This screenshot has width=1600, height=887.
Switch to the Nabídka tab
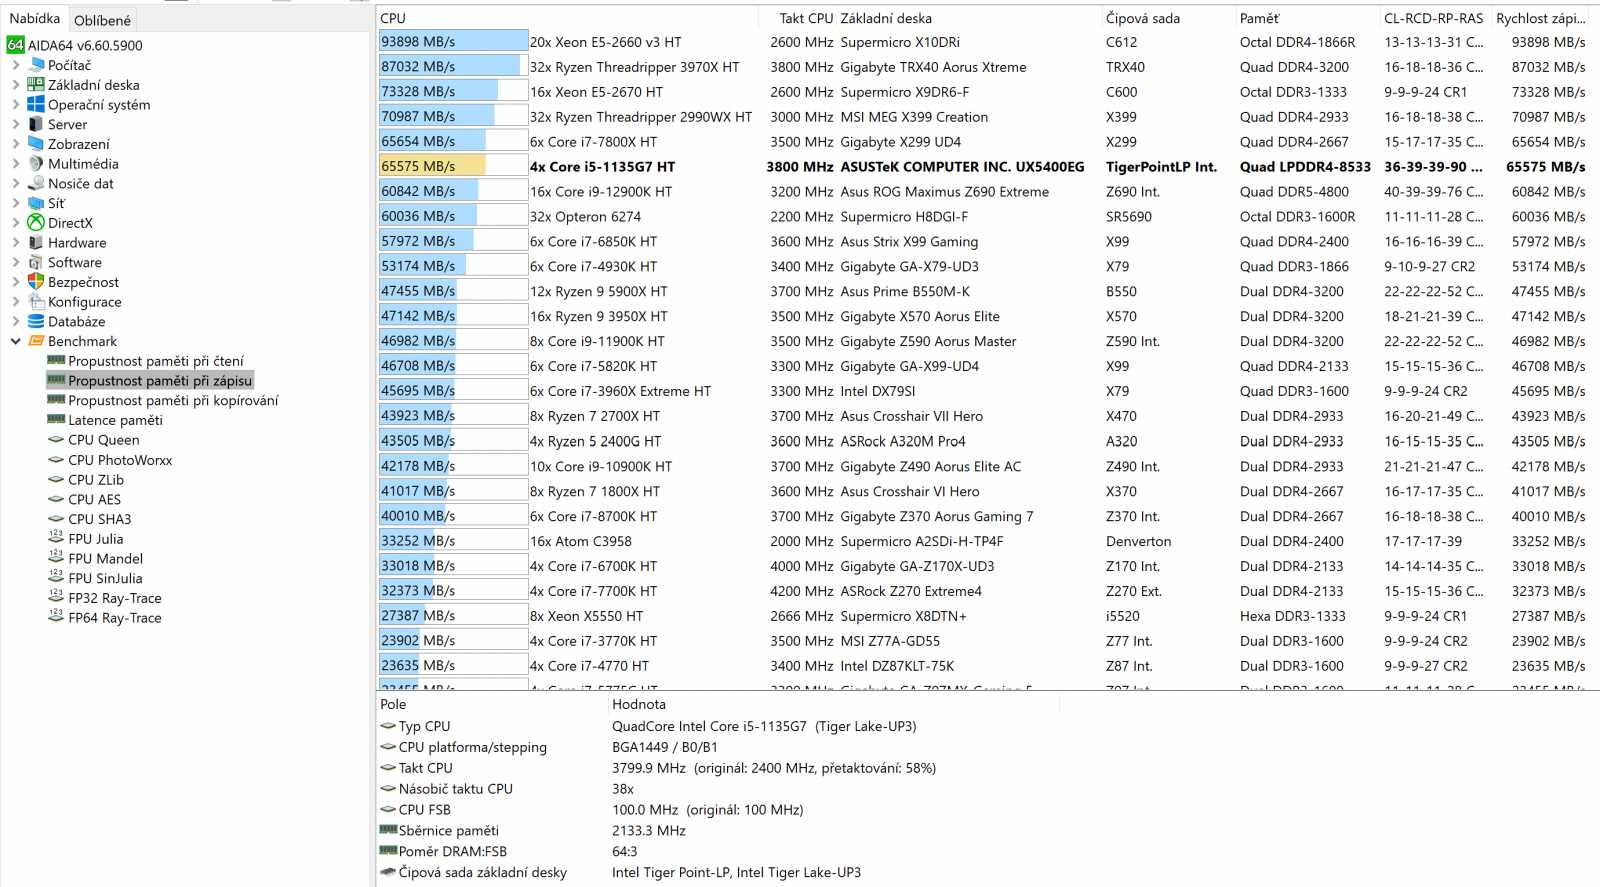point(35,19)
